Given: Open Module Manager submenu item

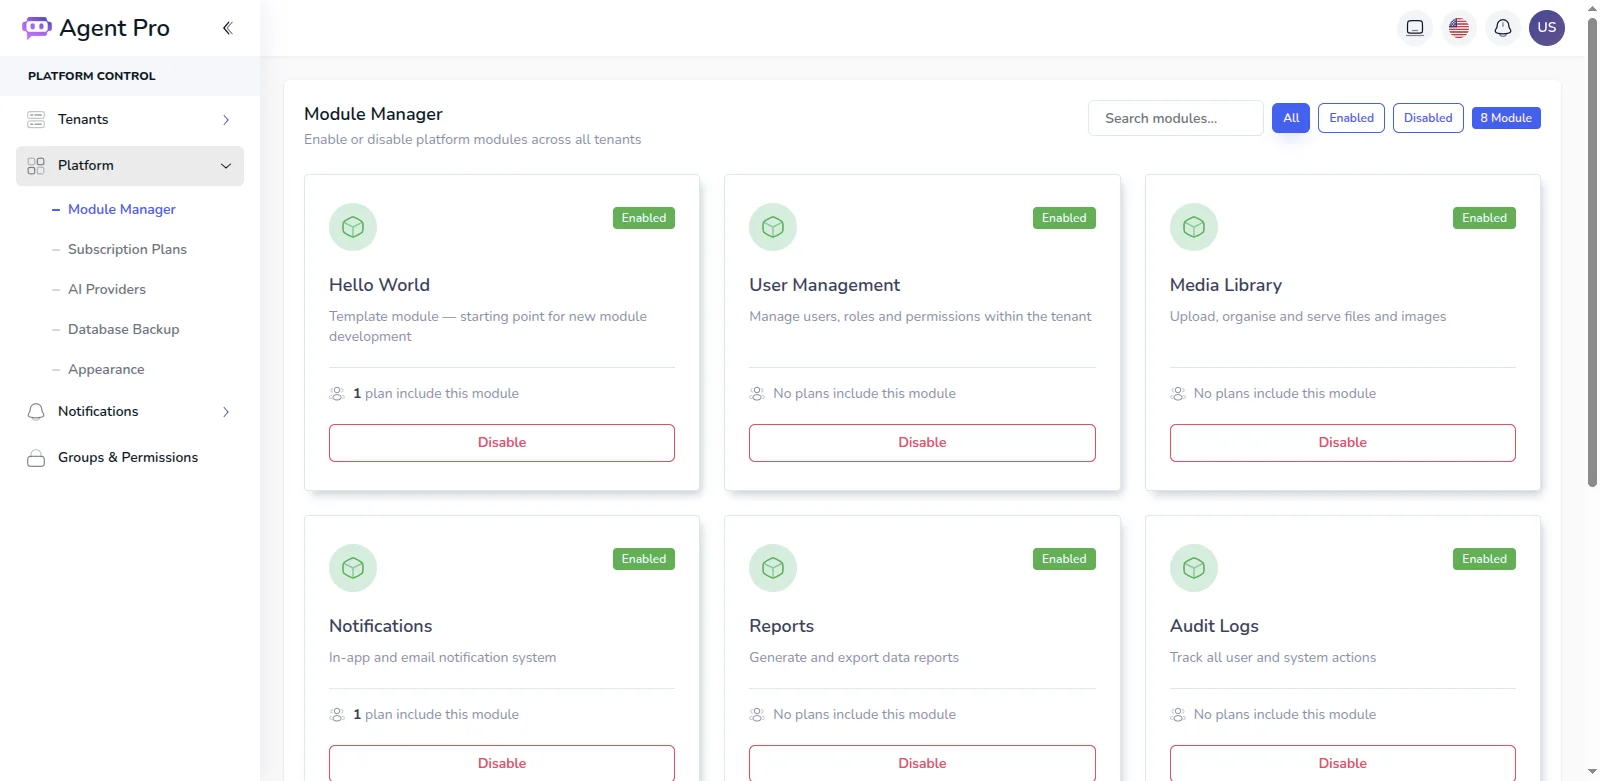Looking at the screenshot, I should pos(122,209).
